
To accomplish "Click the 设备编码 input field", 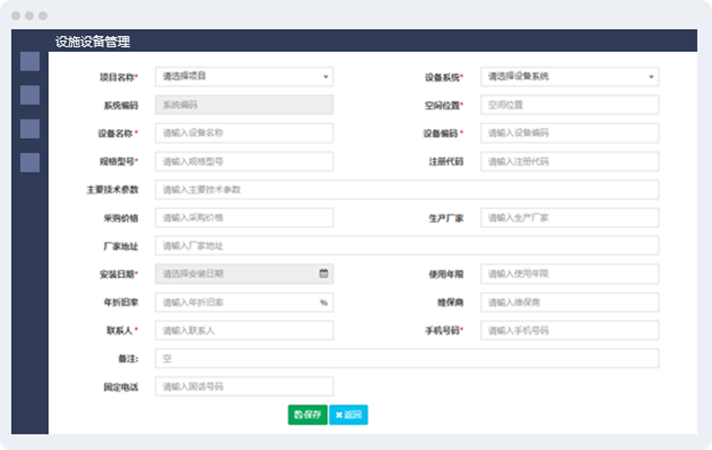I will click(x=569, y=133).
